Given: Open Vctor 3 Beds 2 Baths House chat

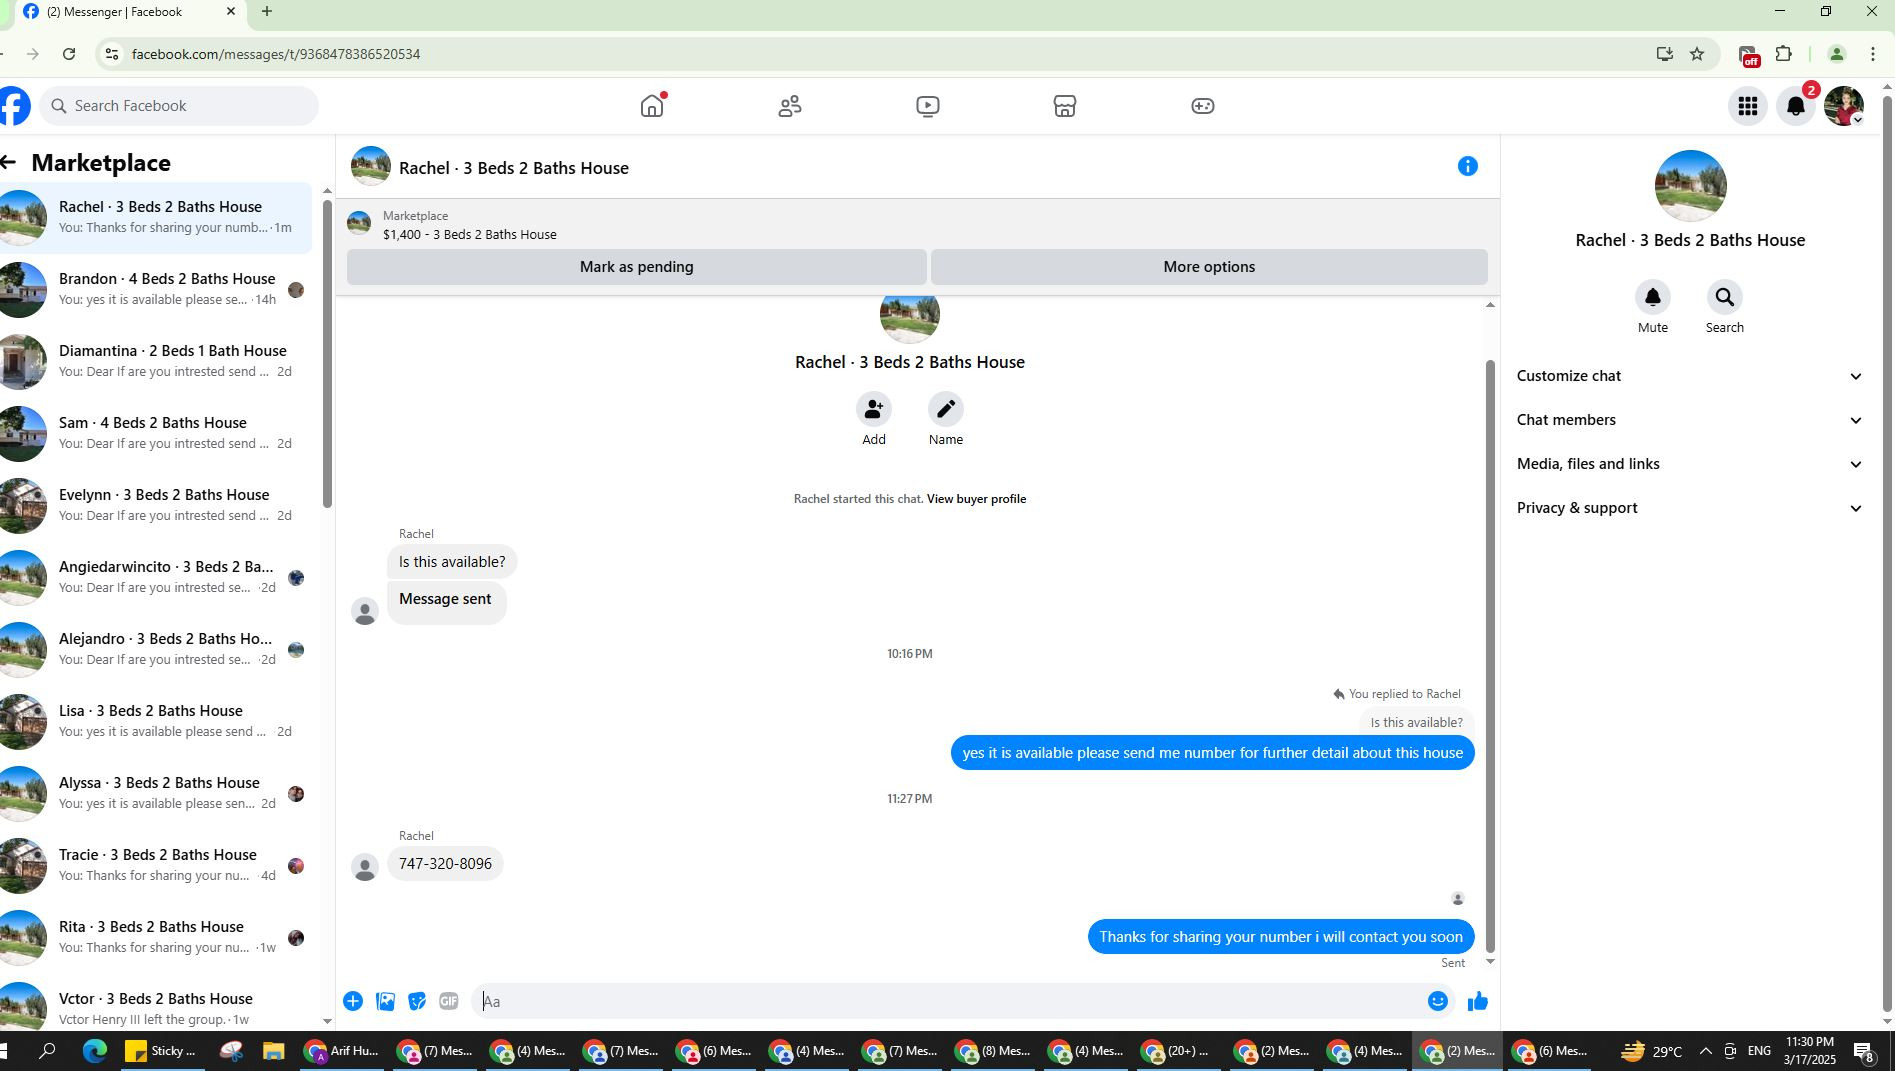Looking at the screenshot, I should 156,1005.
